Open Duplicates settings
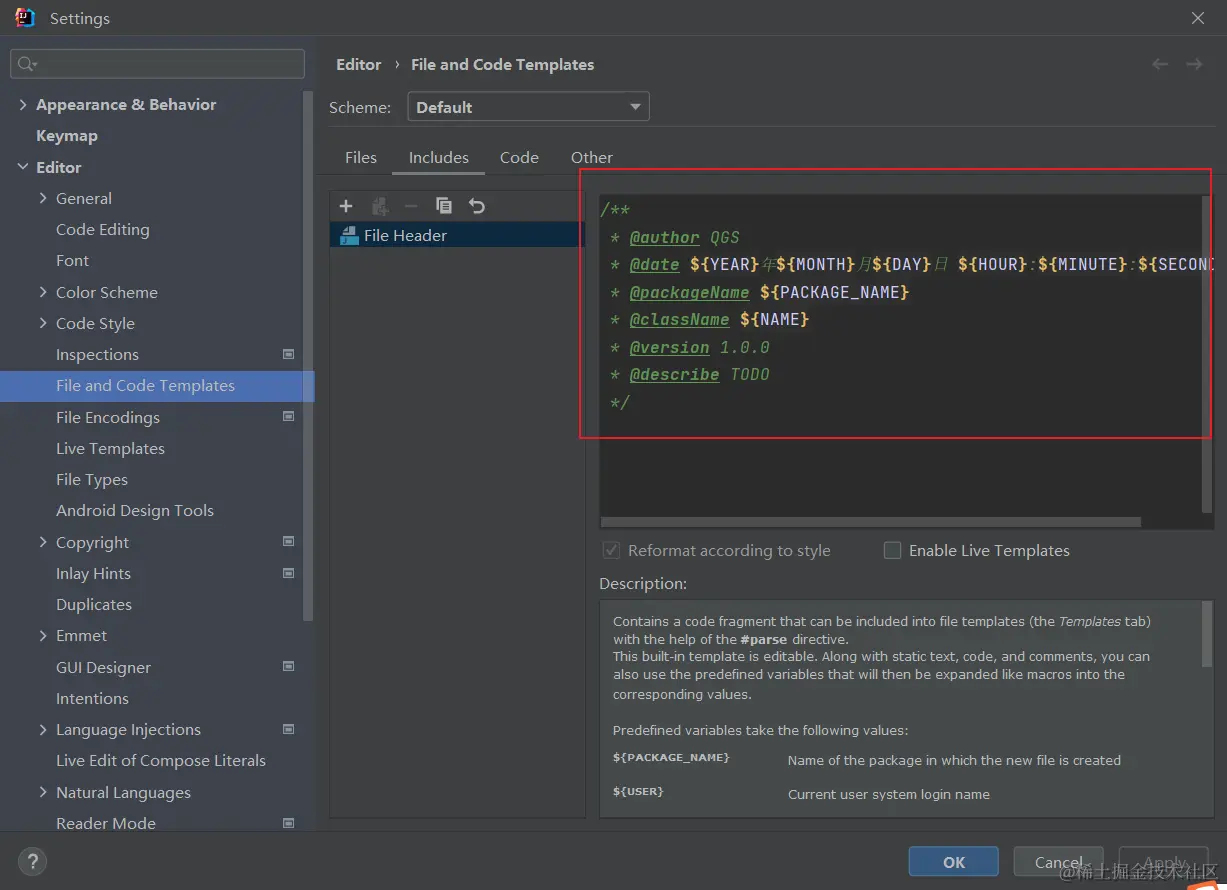The width and height of the screenshot is (1227, 890). 94,604
